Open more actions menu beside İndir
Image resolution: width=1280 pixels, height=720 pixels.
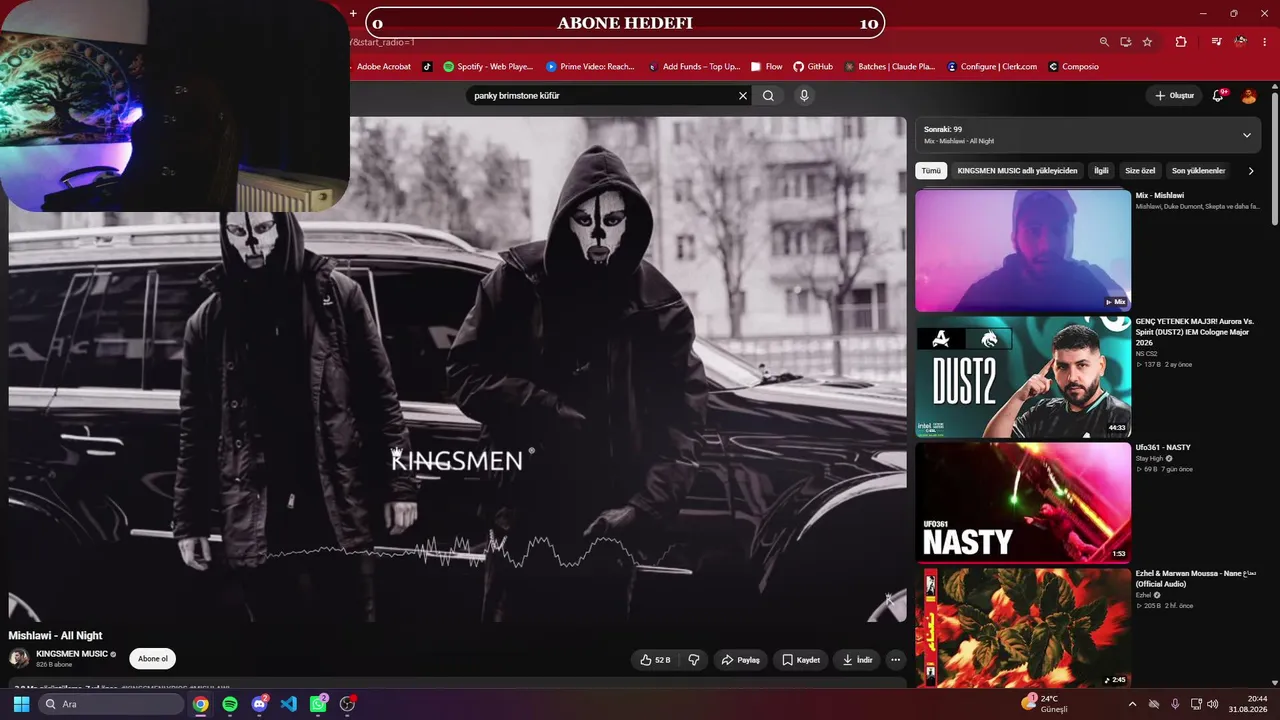895,660
